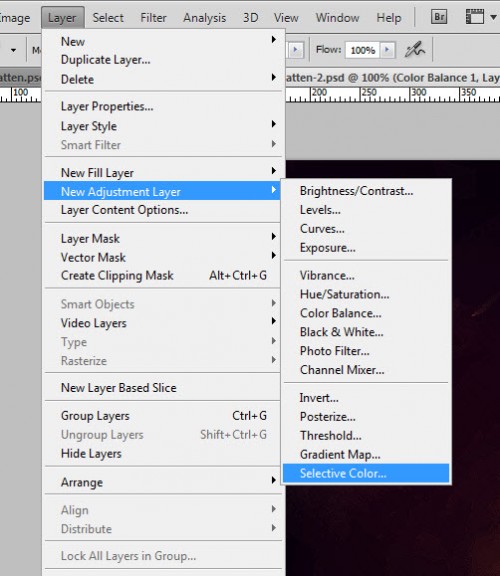Open the Layer menu
The height and width of the screenshot is (576, 500).
[x=62, y=18]
